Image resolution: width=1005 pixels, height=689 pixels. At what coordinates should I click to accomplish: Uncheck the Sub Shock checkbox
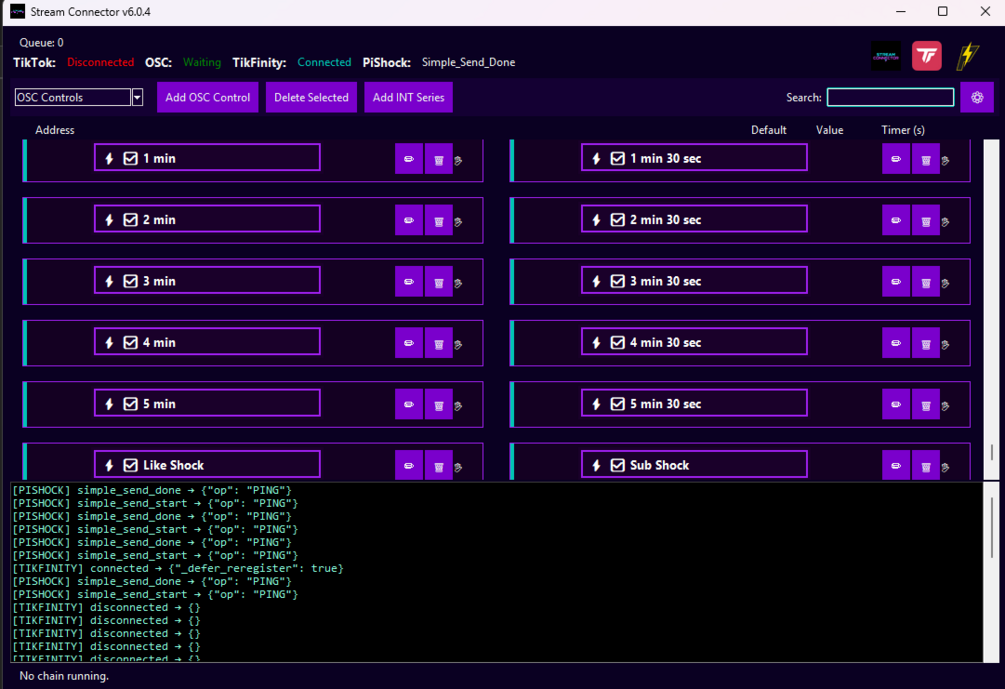pos(618,465)
